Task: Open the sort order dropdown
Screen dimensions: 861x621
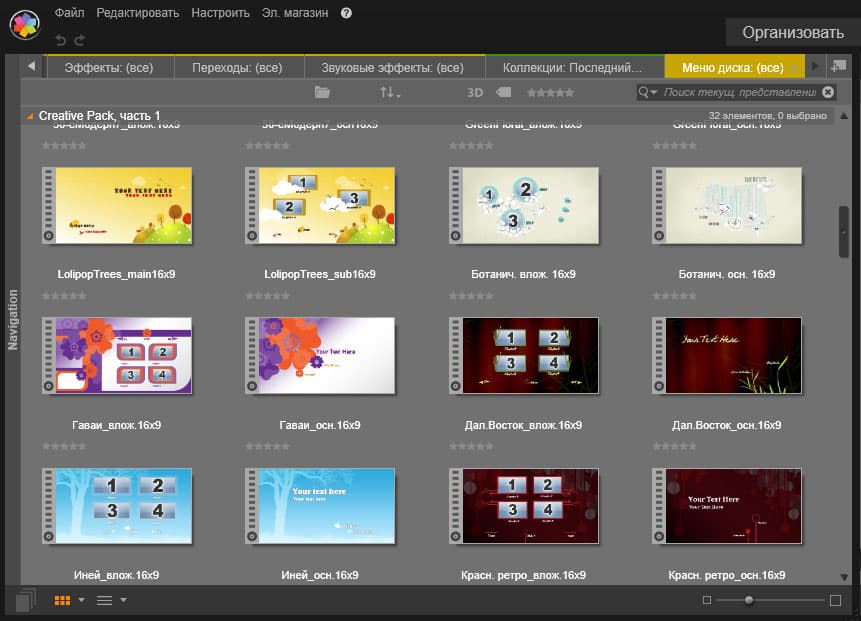Action: (390, 92)
